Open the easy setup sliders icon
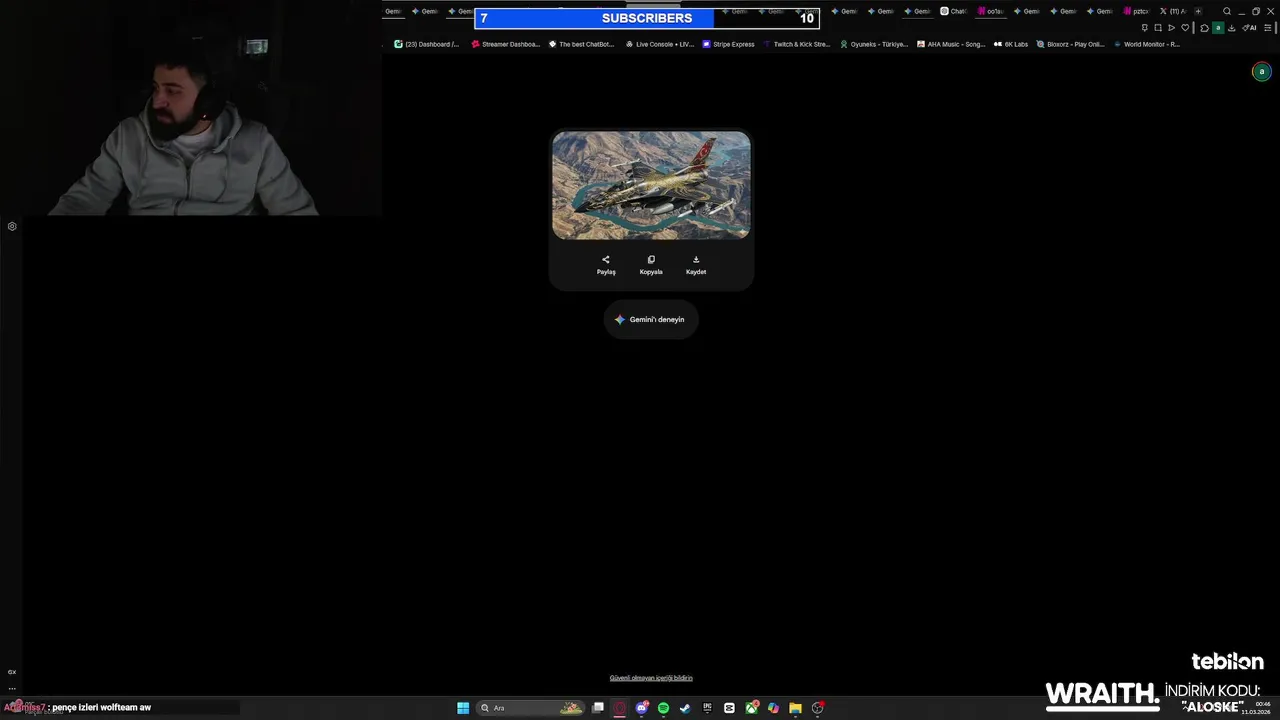 coord(1267,28)
